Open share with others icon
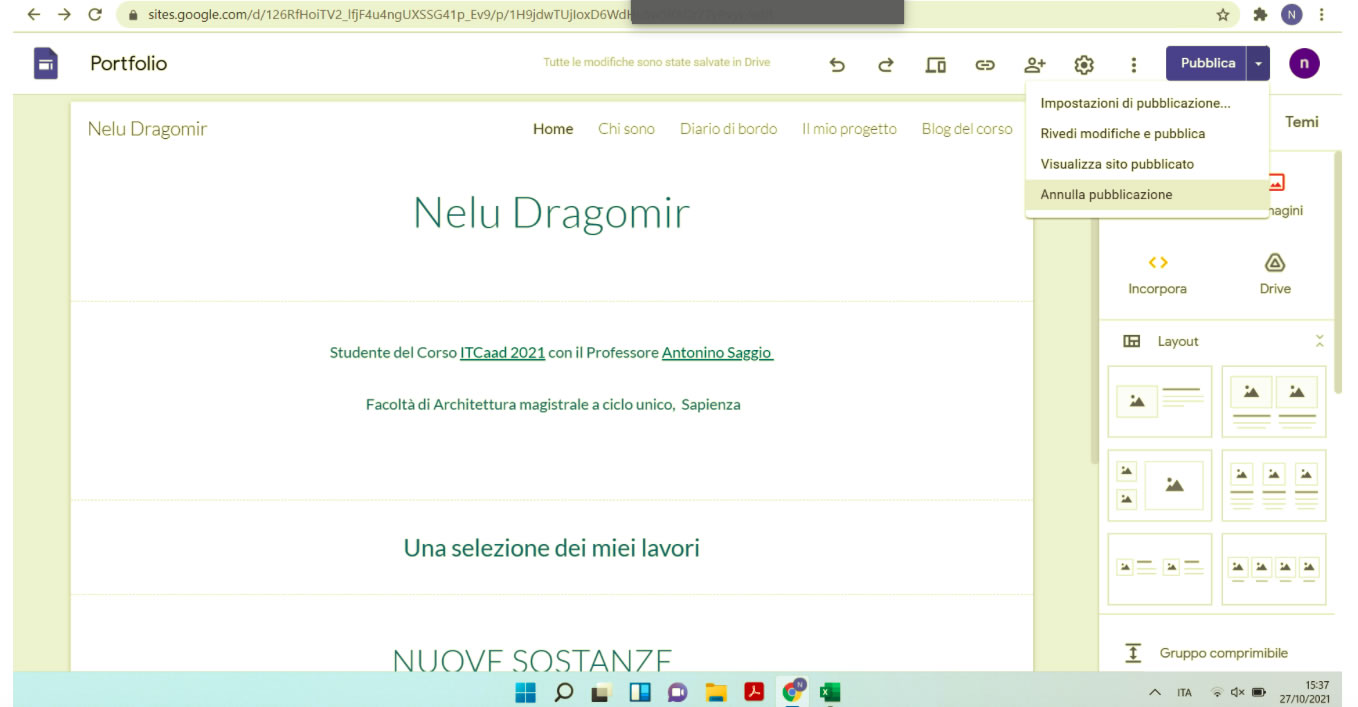The image size is (1358, 707). pos(1034,65)
